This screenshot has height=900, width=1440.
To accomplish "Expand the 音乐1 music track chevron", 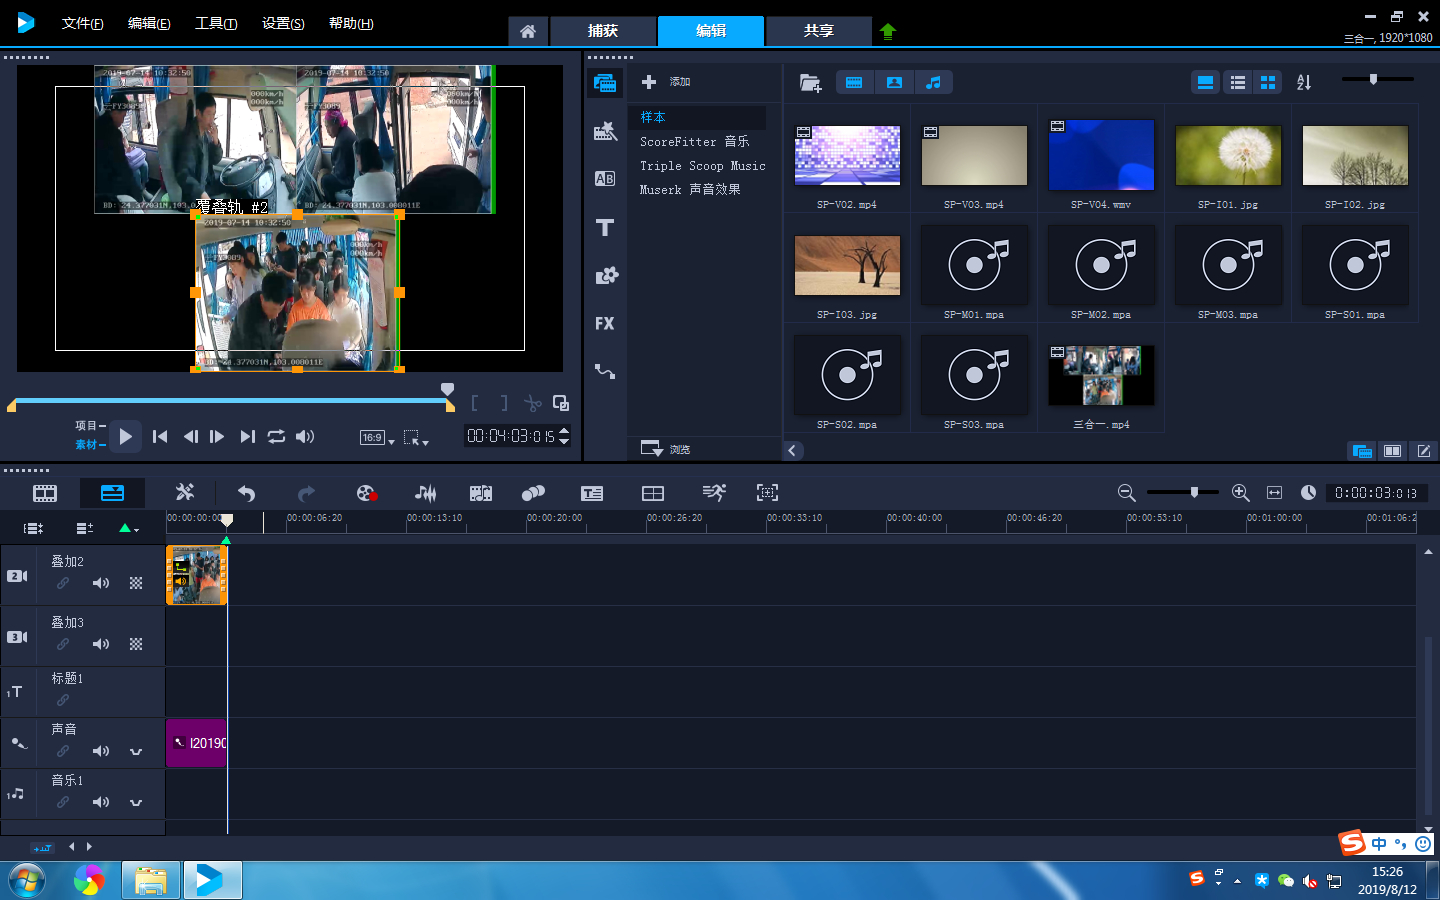I will (136, 802).
